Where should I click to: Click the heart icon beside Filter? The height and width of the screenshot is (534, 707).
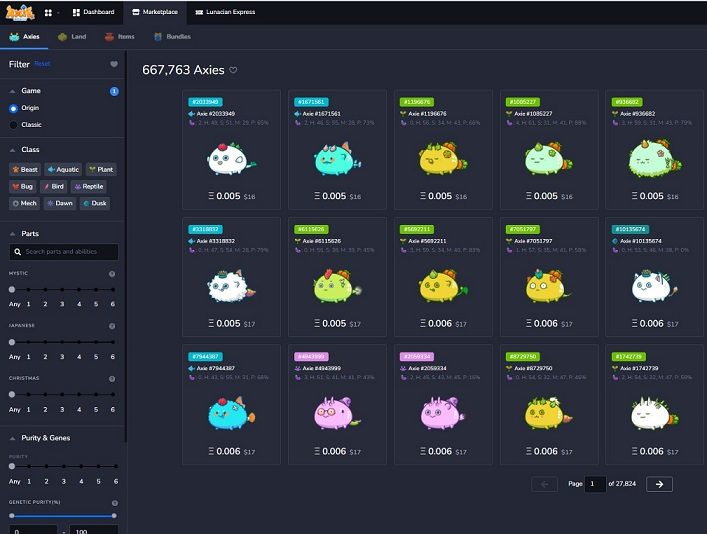[x=114, y=64]
